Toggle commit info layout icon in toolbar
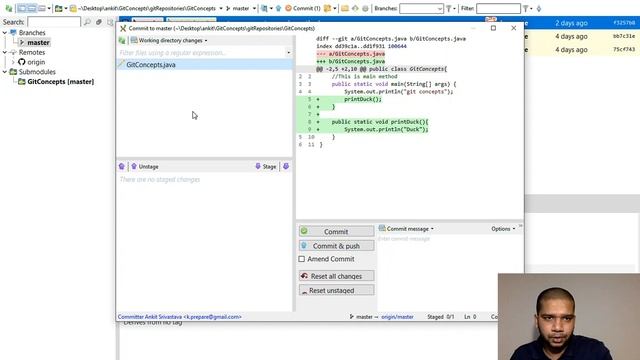This screenshot has width=640, height=360. tap(32, 8)
